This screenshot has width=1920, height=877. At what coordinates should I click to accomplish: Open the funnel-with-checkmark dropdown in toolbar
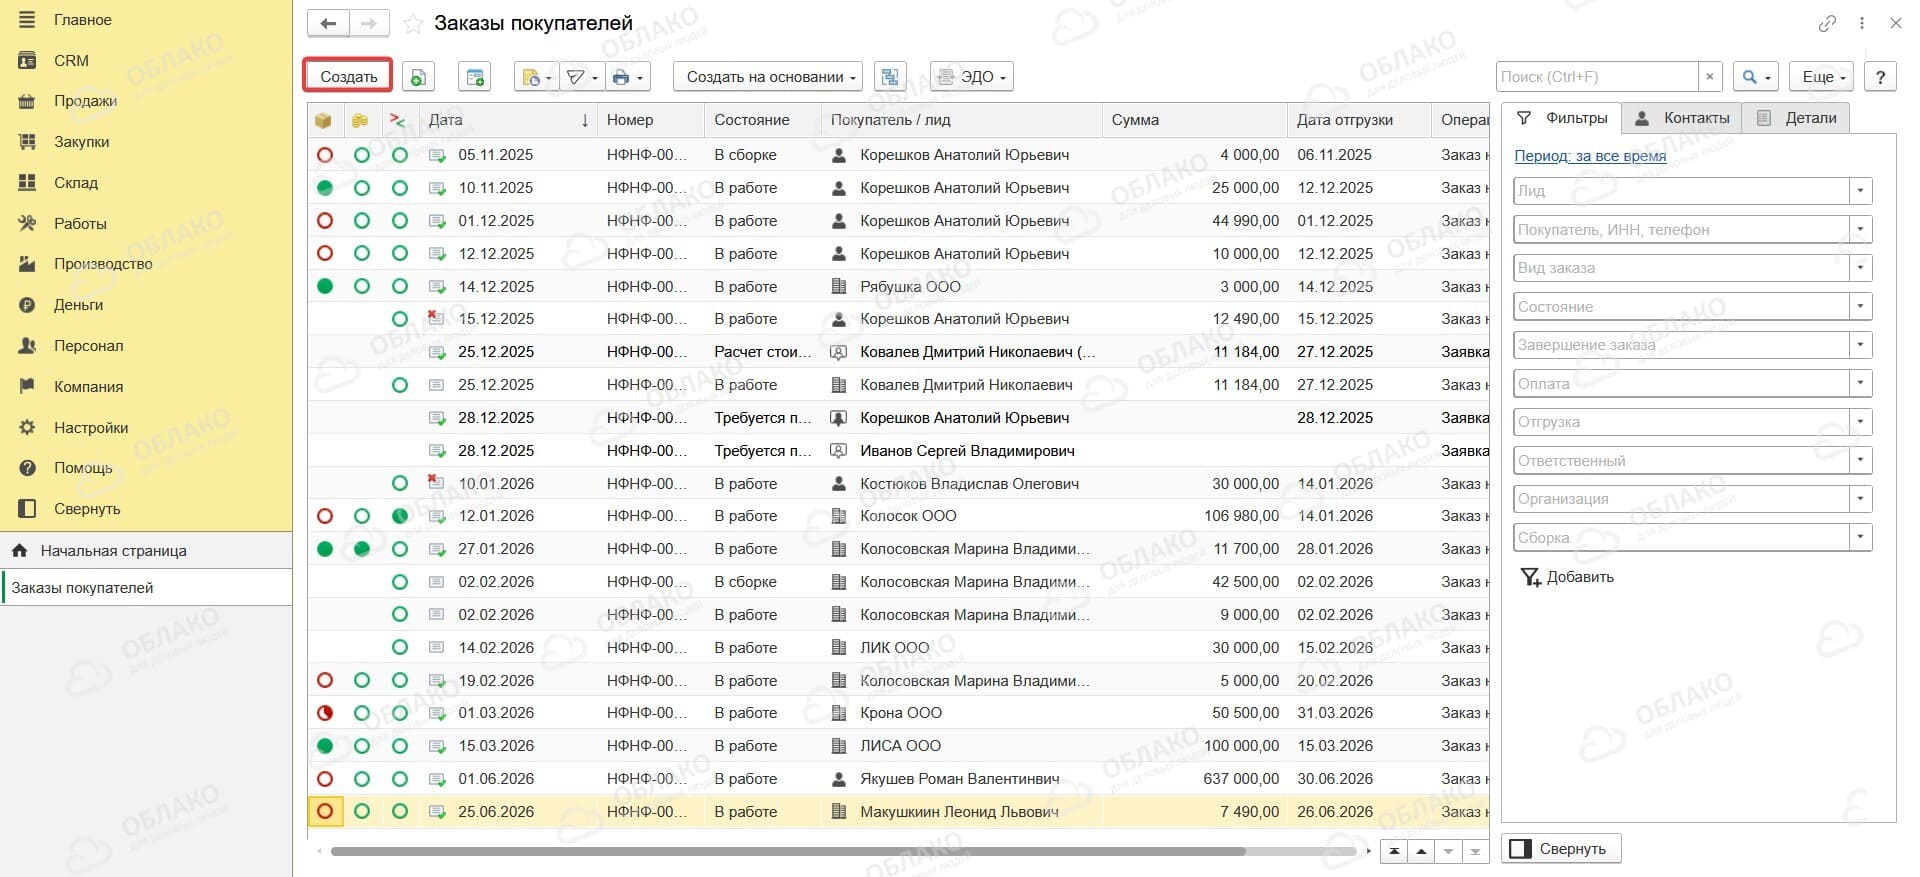580,77
